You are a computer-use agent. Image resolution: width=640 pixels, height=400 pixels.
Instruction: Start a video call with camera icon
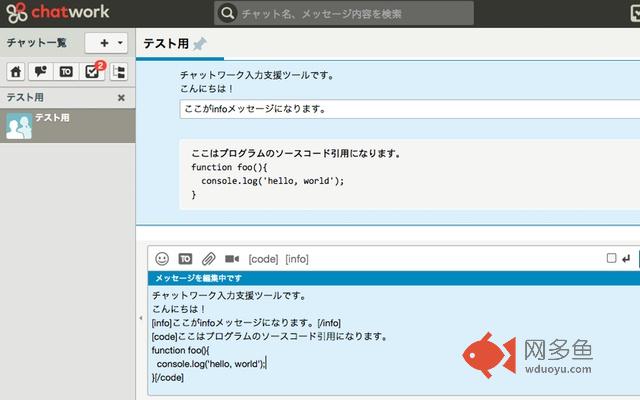(x=232, y=259)
